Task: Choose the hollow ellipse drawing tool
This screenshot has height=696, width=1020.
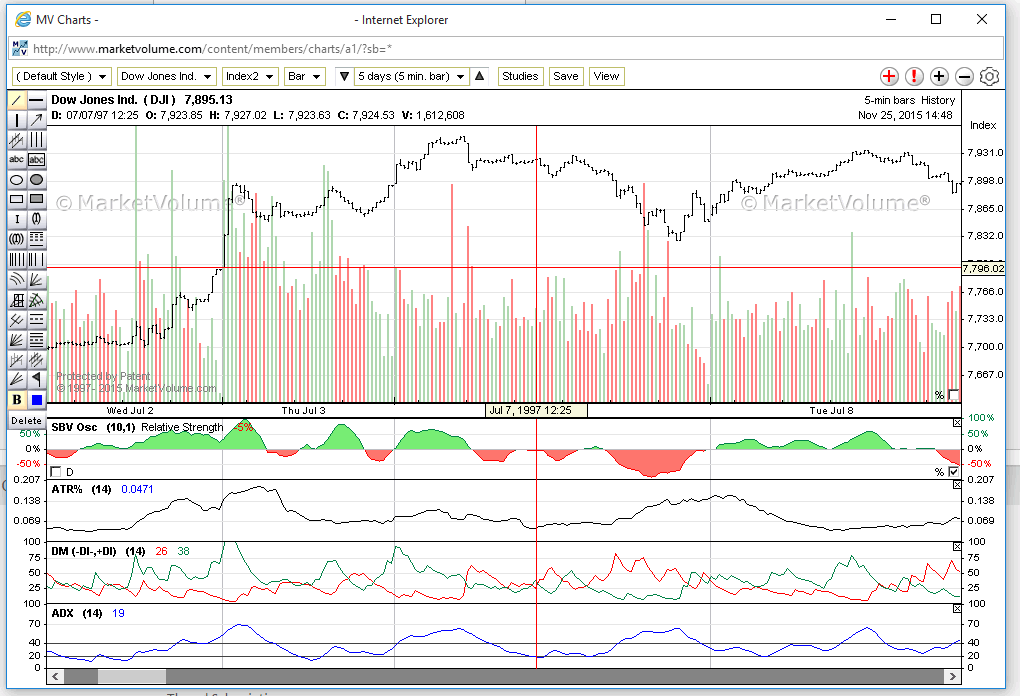Action: [x=16, y=180]
